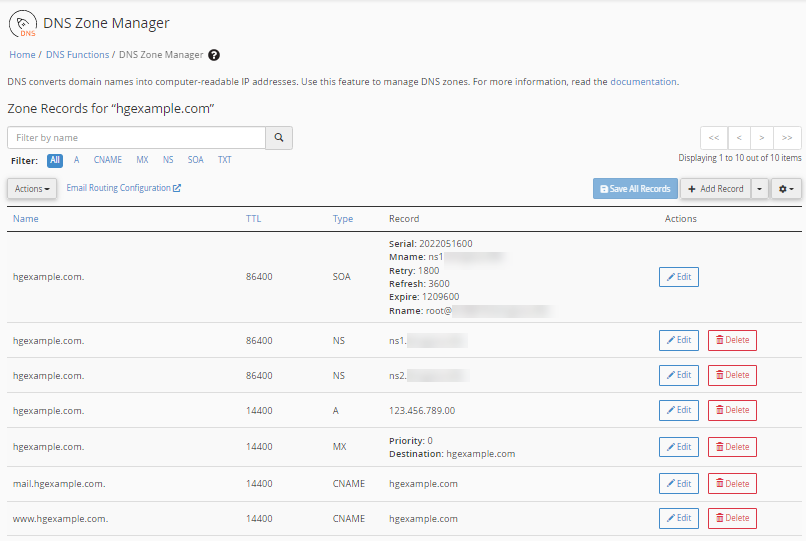The width and height of the screenshot is (806, 541).
Task: Click the Filter by name field
Action: [x=136, y=138]
